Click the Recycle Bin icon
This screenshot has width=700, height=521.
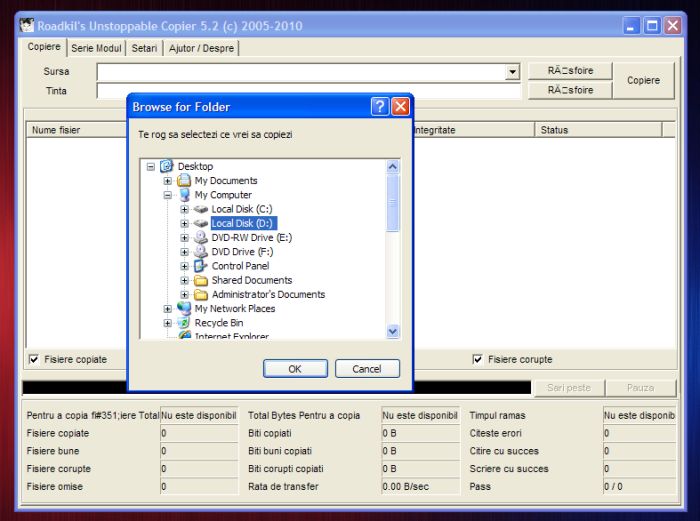[184, 323]
